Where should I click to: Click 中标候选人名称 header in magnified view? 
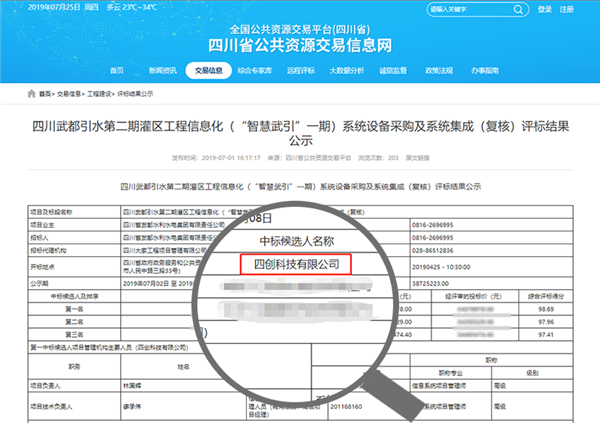(297, 241)
